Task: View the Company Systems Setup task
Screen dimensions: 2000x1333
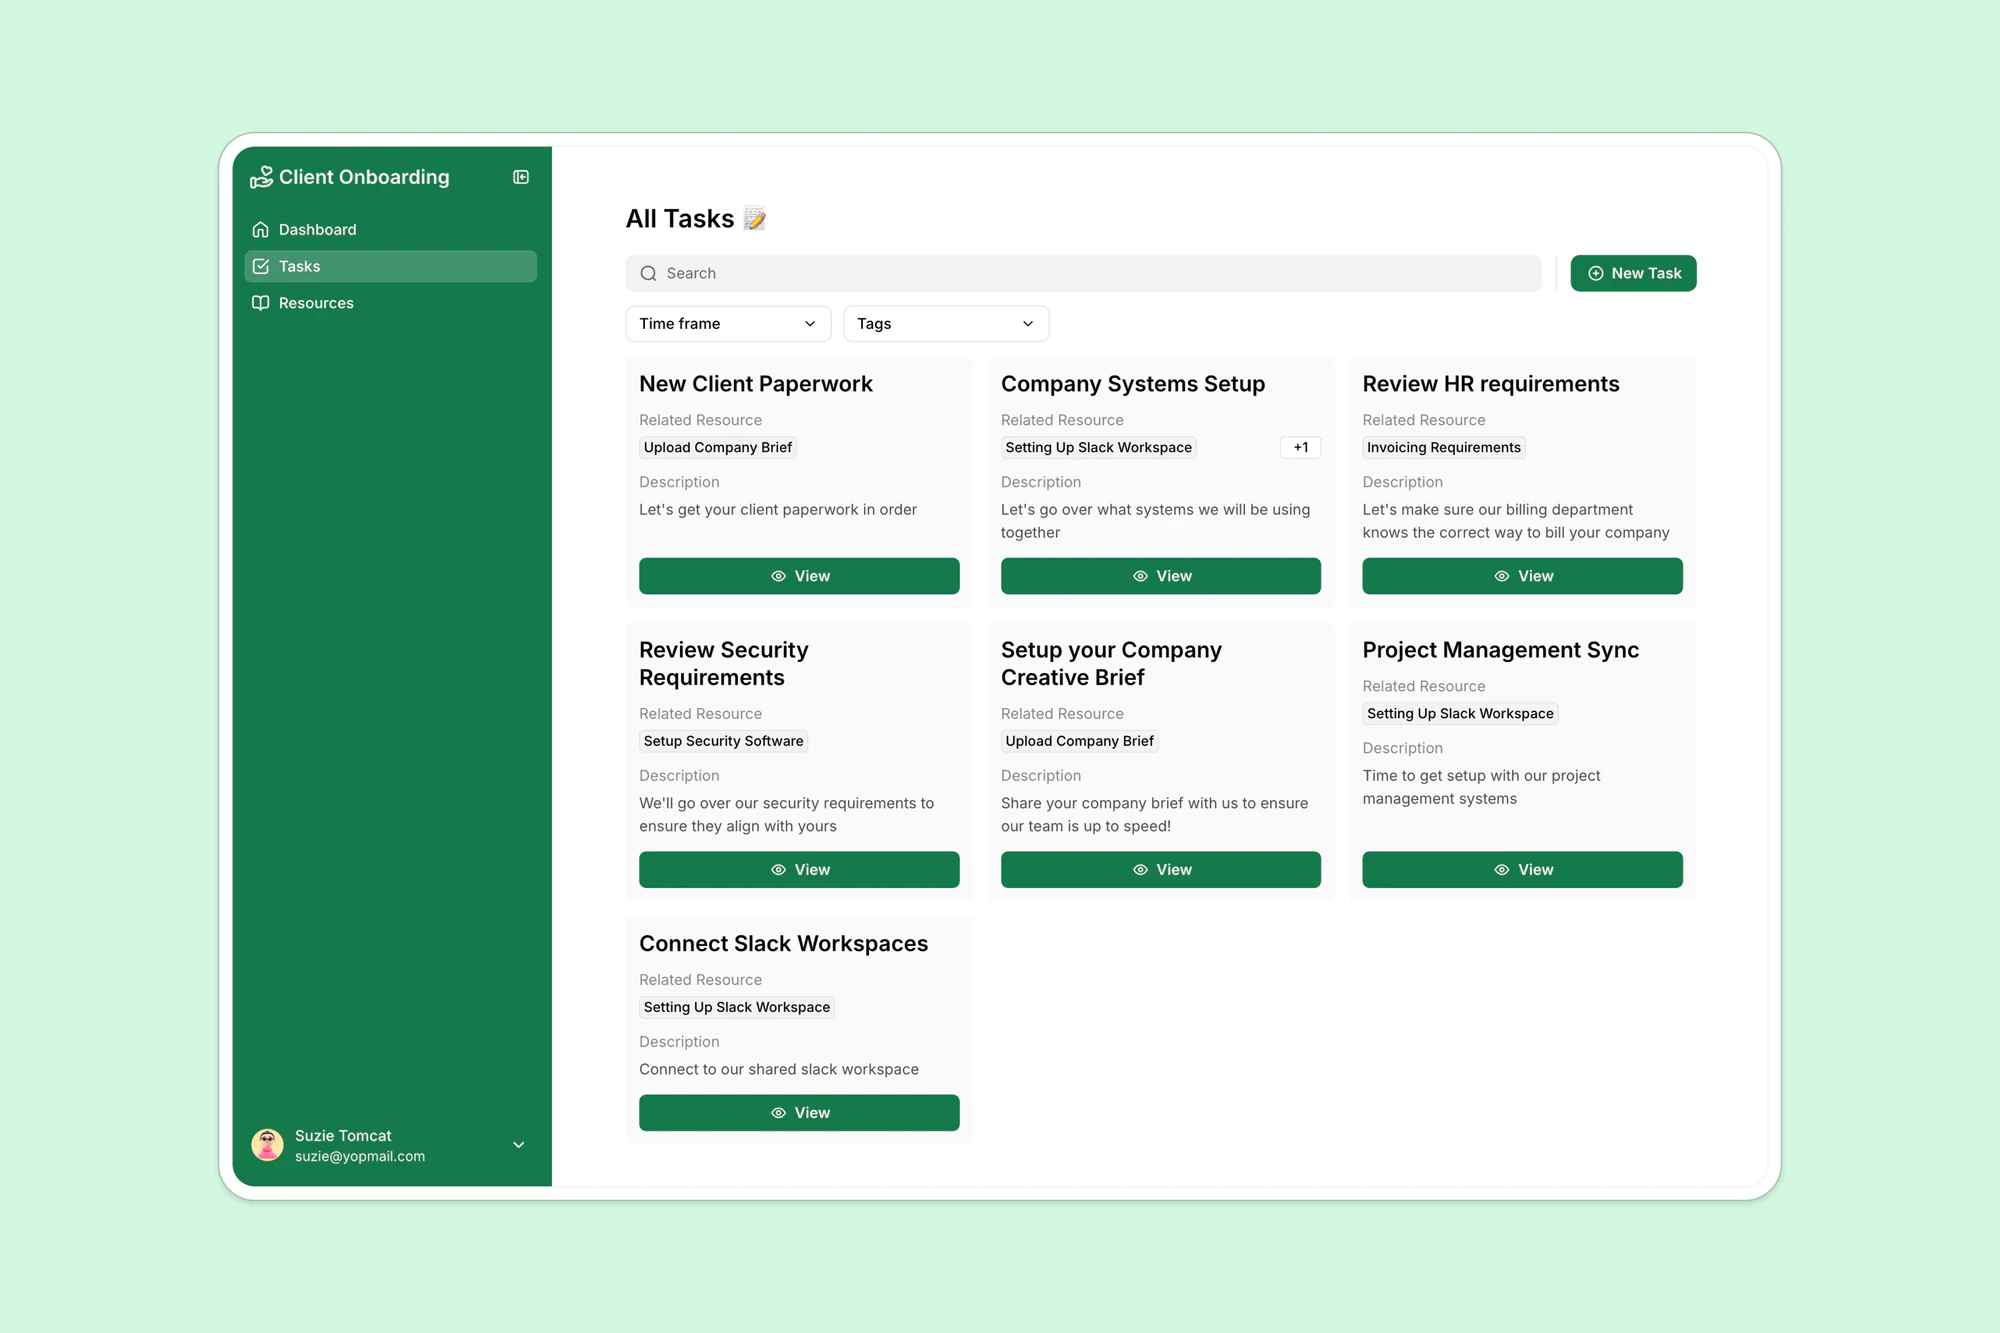Action: pos(1160,576)
